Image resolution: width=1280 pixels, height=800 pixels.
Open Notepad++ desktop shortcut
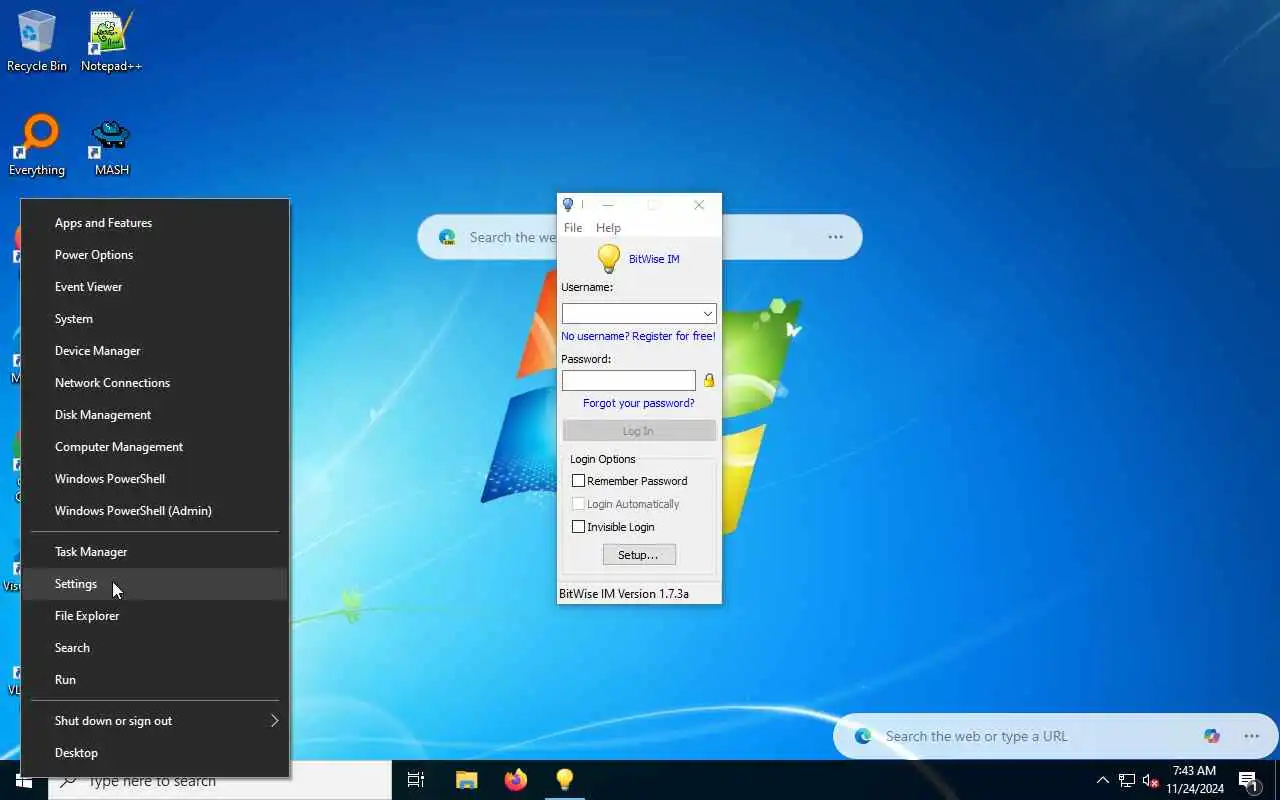pyautogui.click(x=111, y=42)
